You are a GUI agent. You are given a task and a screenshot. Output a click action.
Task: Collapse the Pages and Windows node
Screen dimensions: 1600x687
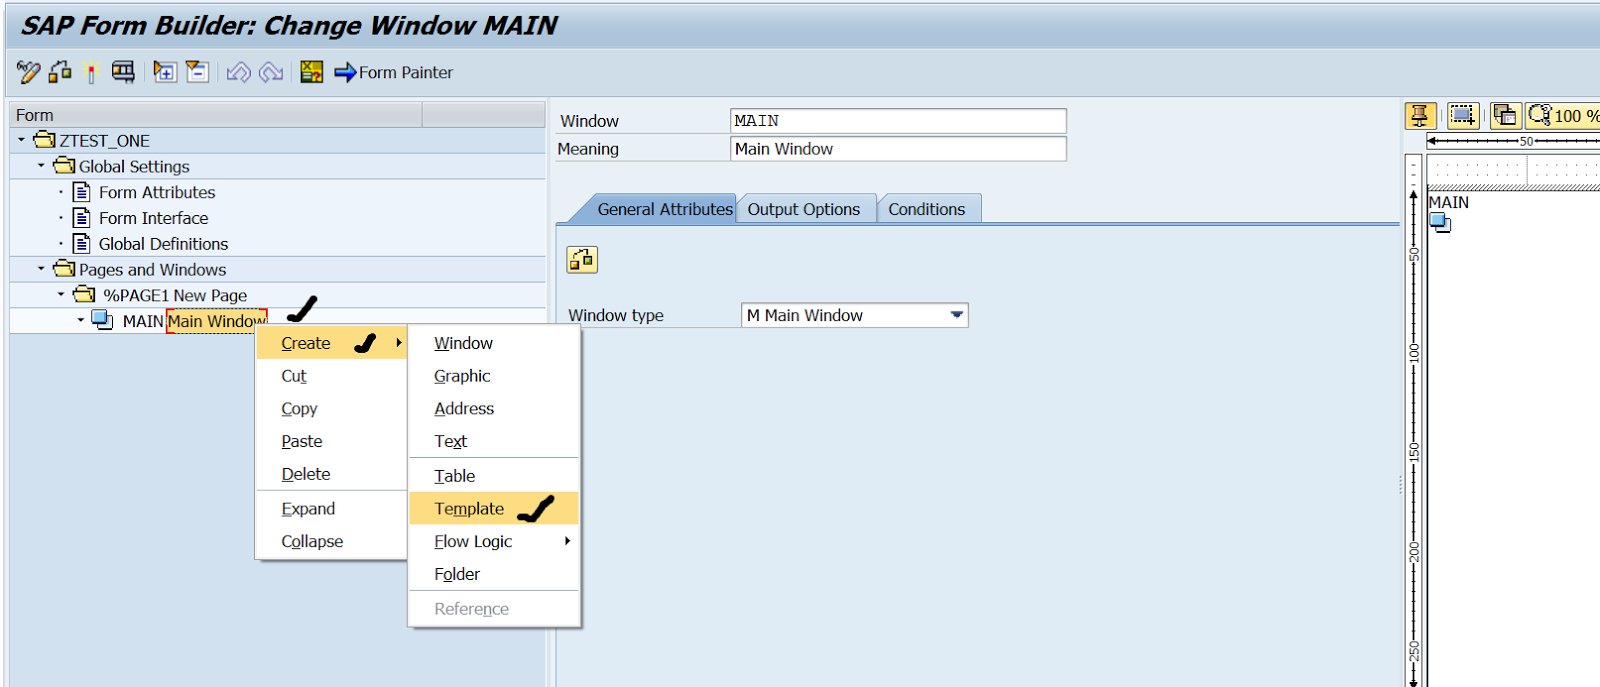(x=41, y=269)
